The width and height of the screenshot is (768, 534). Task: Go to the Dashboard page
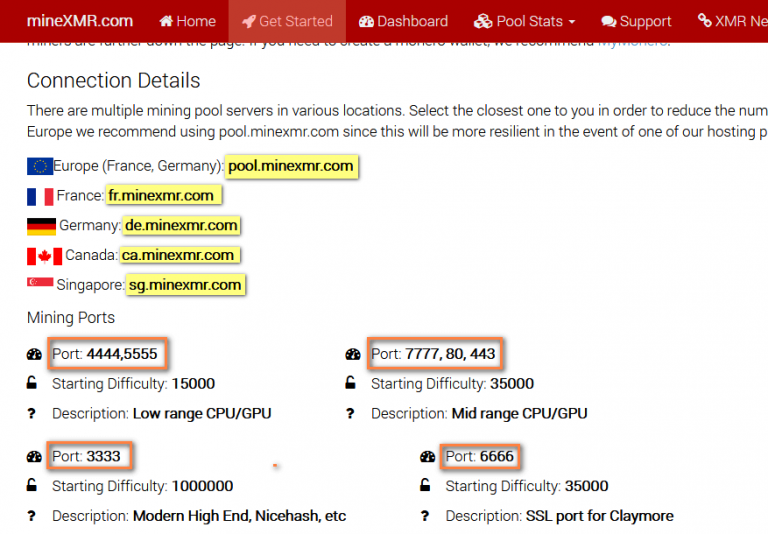tap(403, 21)
